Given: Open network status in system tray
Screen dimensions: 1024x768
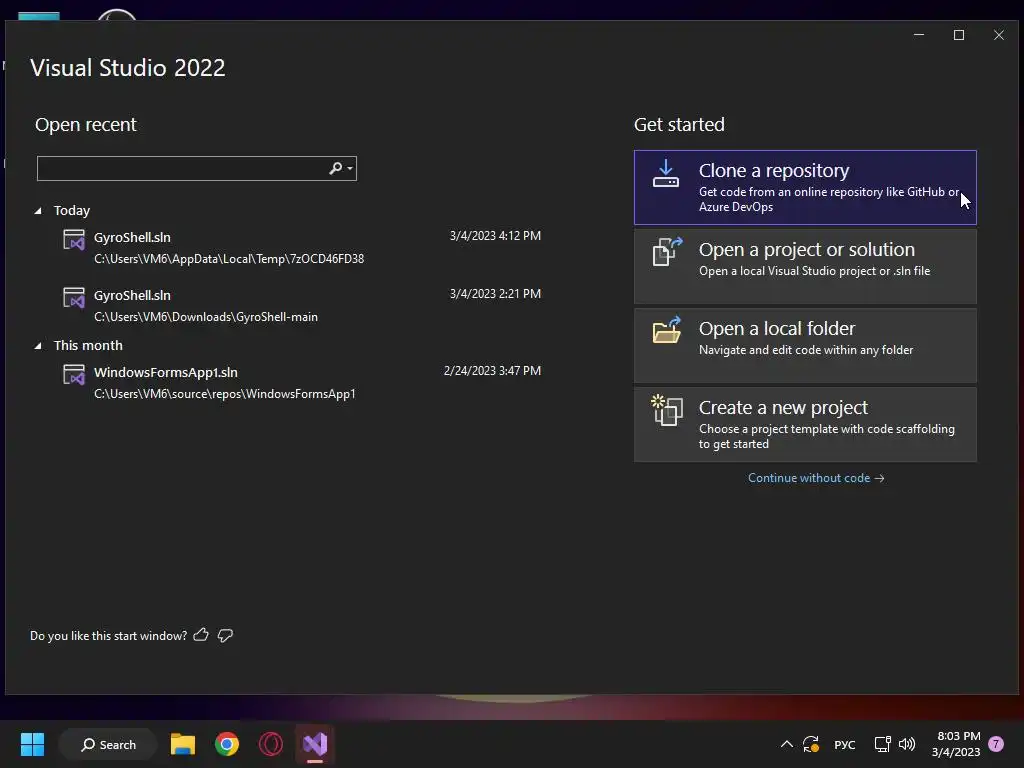Looking at the screenshot, I should [882, 744].
